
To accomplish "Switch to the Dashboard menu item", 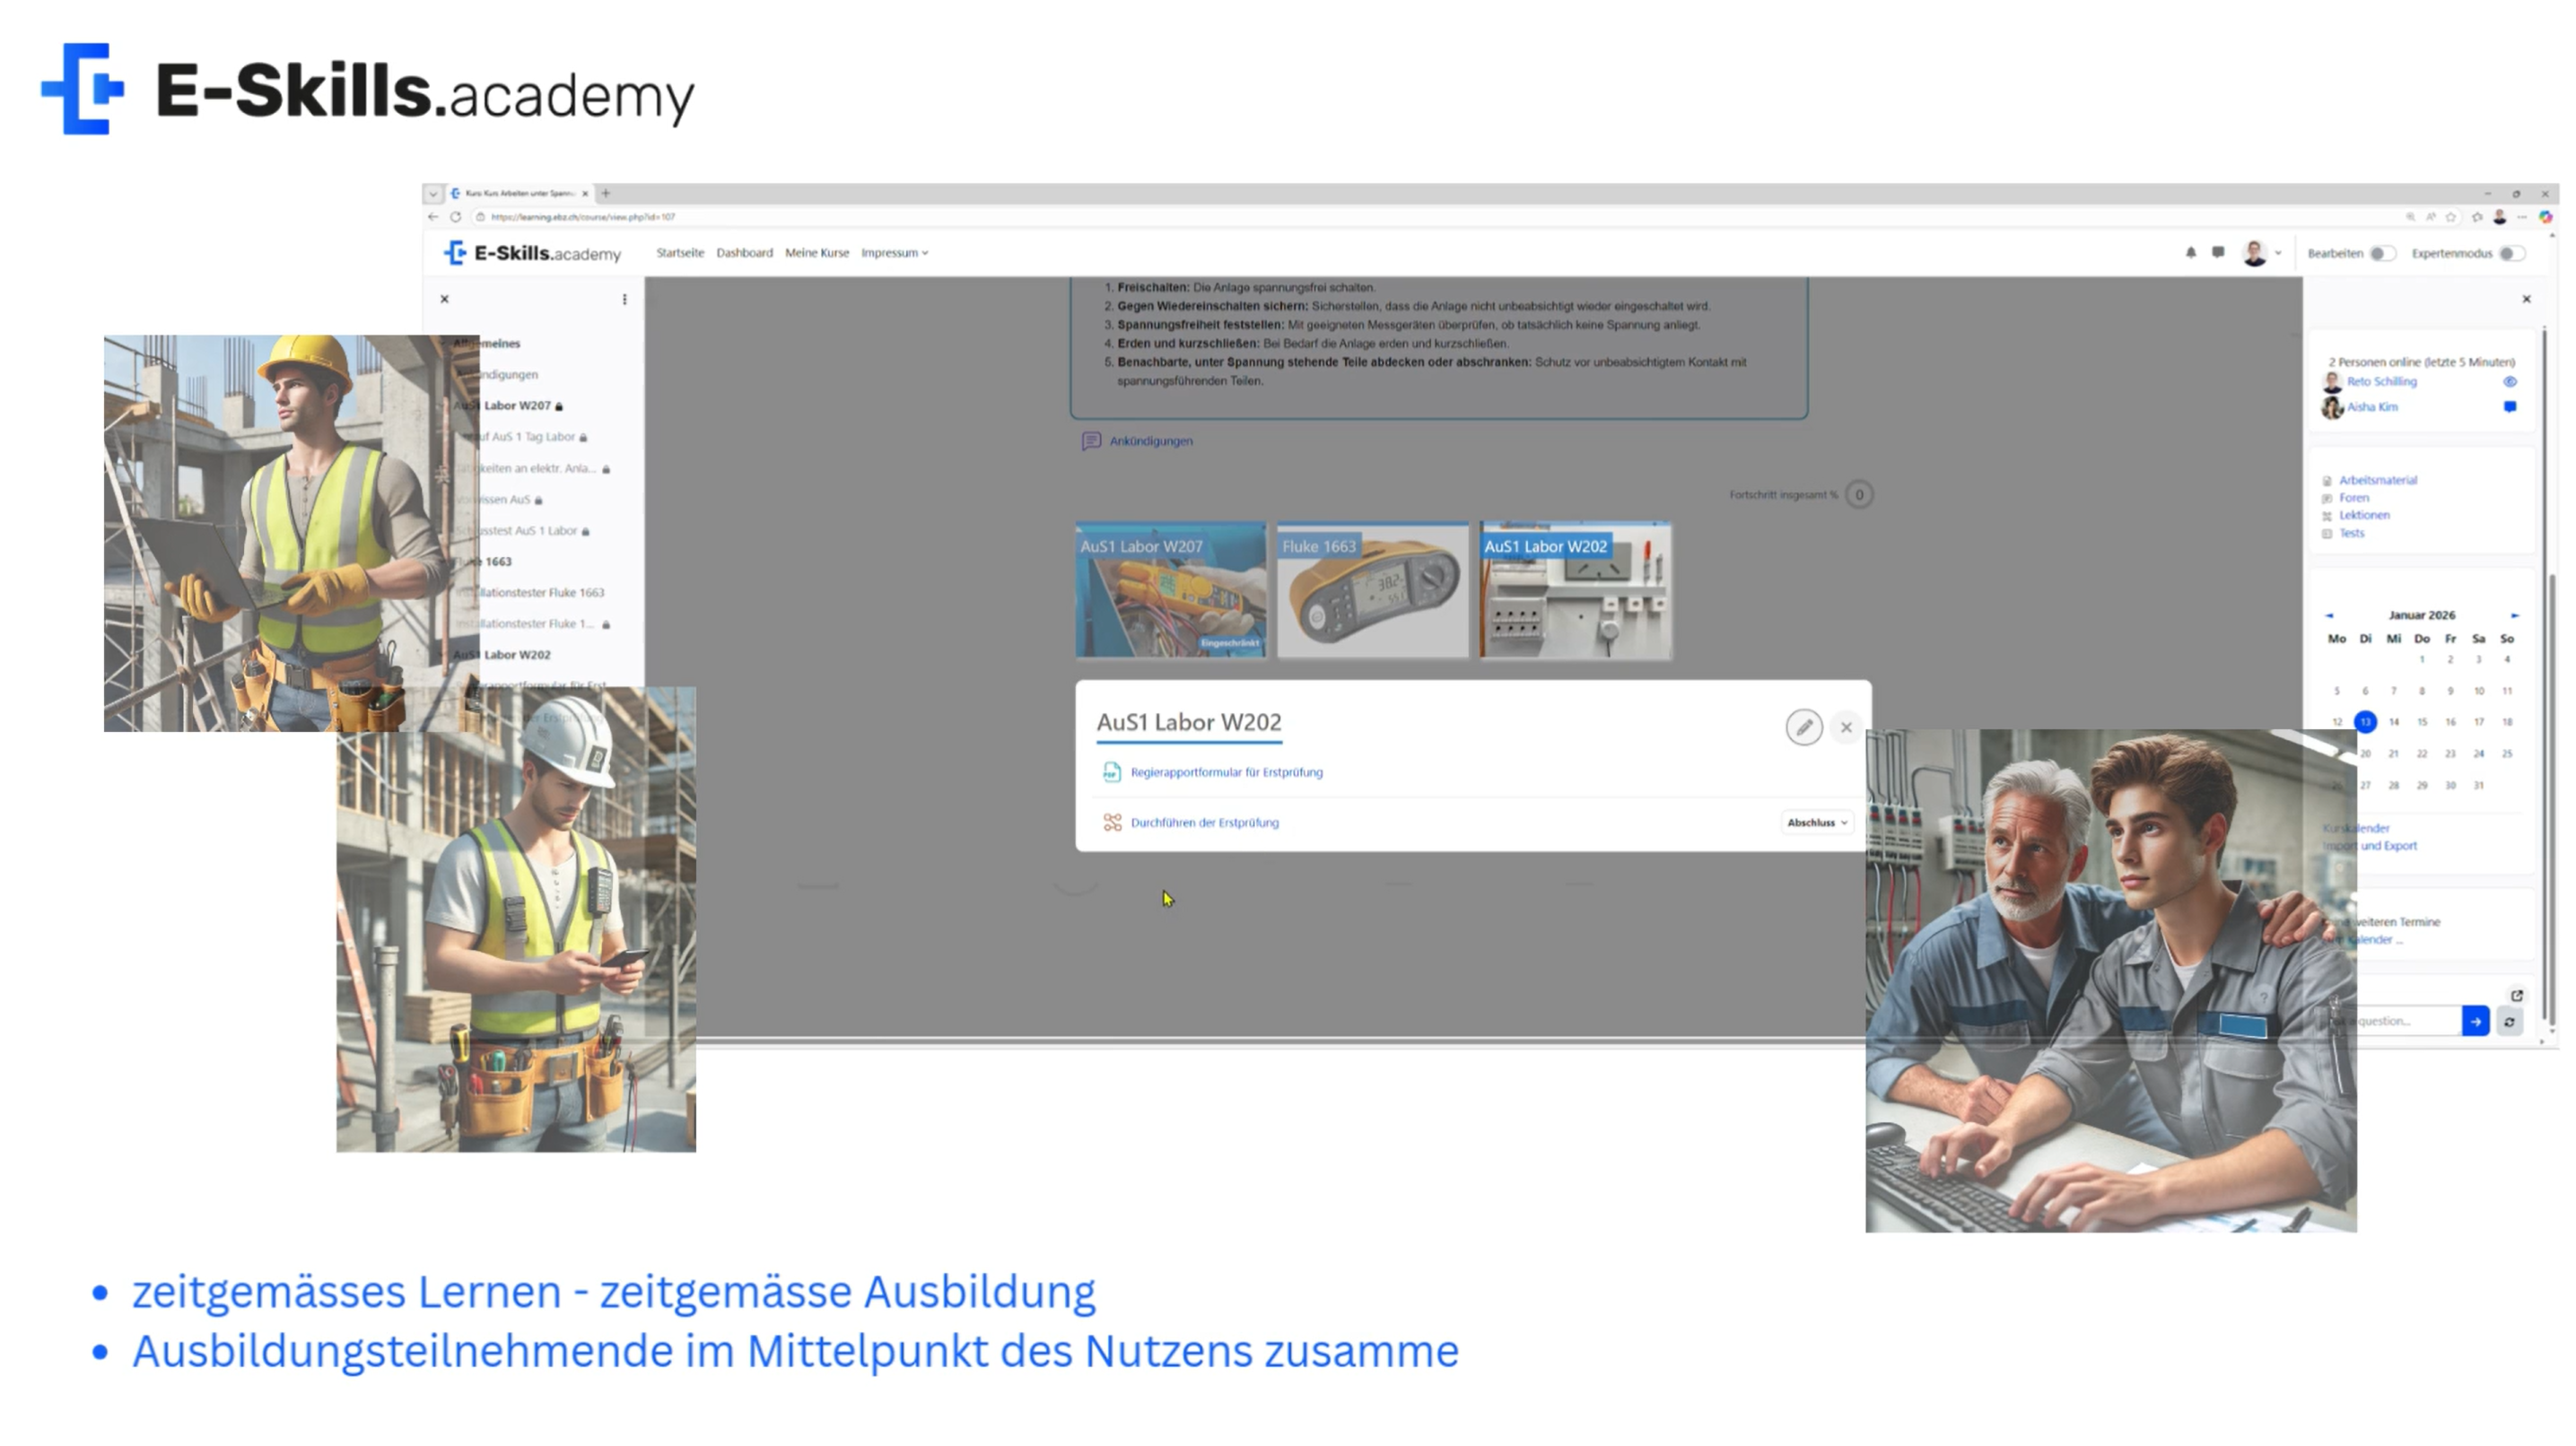I will (745, 253).
